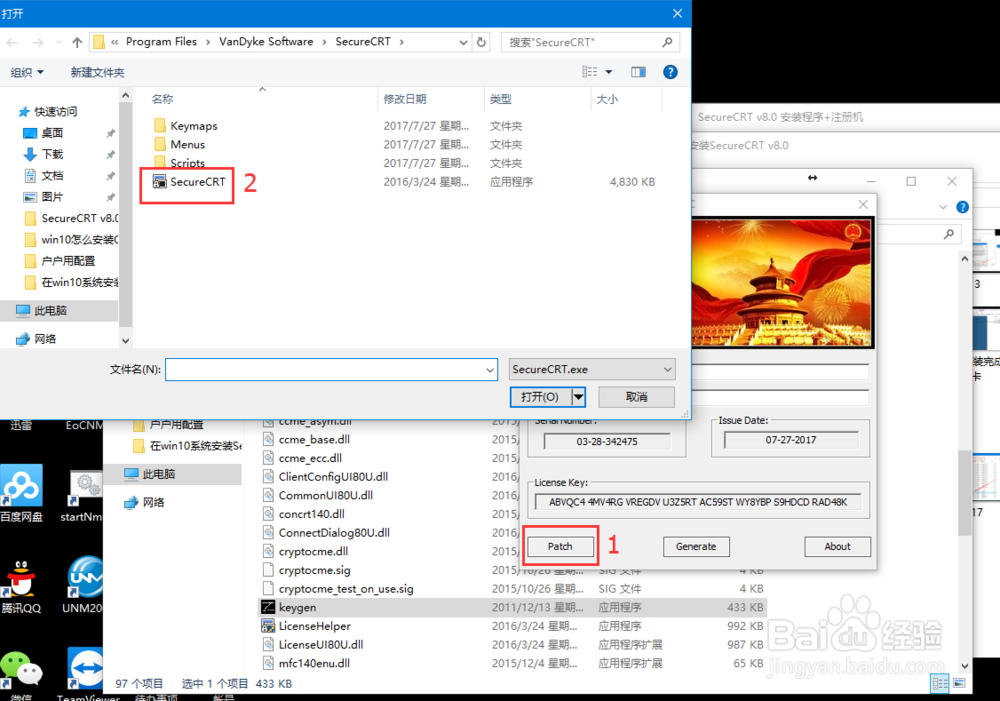Start TeamViewer from the desktop
The height and width of the screenshot is (701, 1000).
click(x=85, y=668)
